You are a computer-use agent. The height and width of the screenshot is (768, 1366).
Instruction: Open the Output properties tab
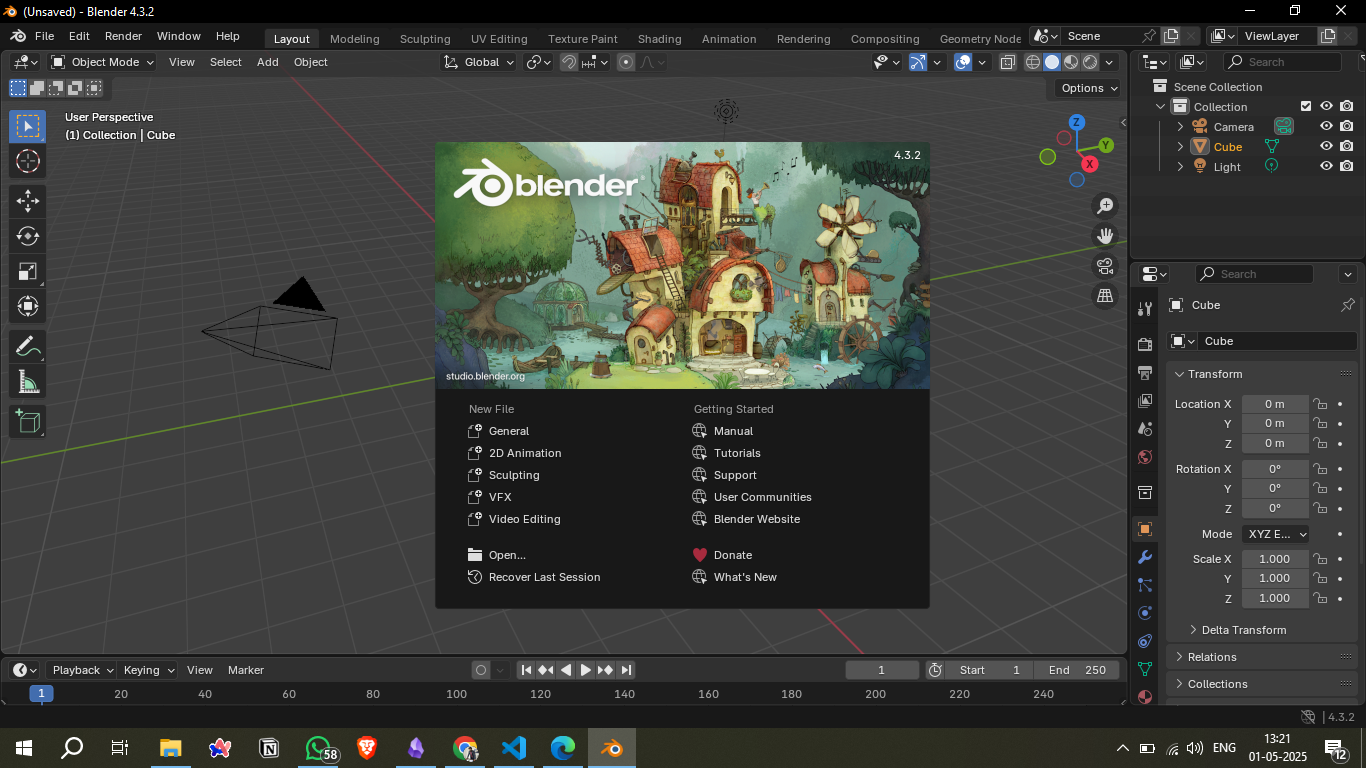pos(1145,373)
